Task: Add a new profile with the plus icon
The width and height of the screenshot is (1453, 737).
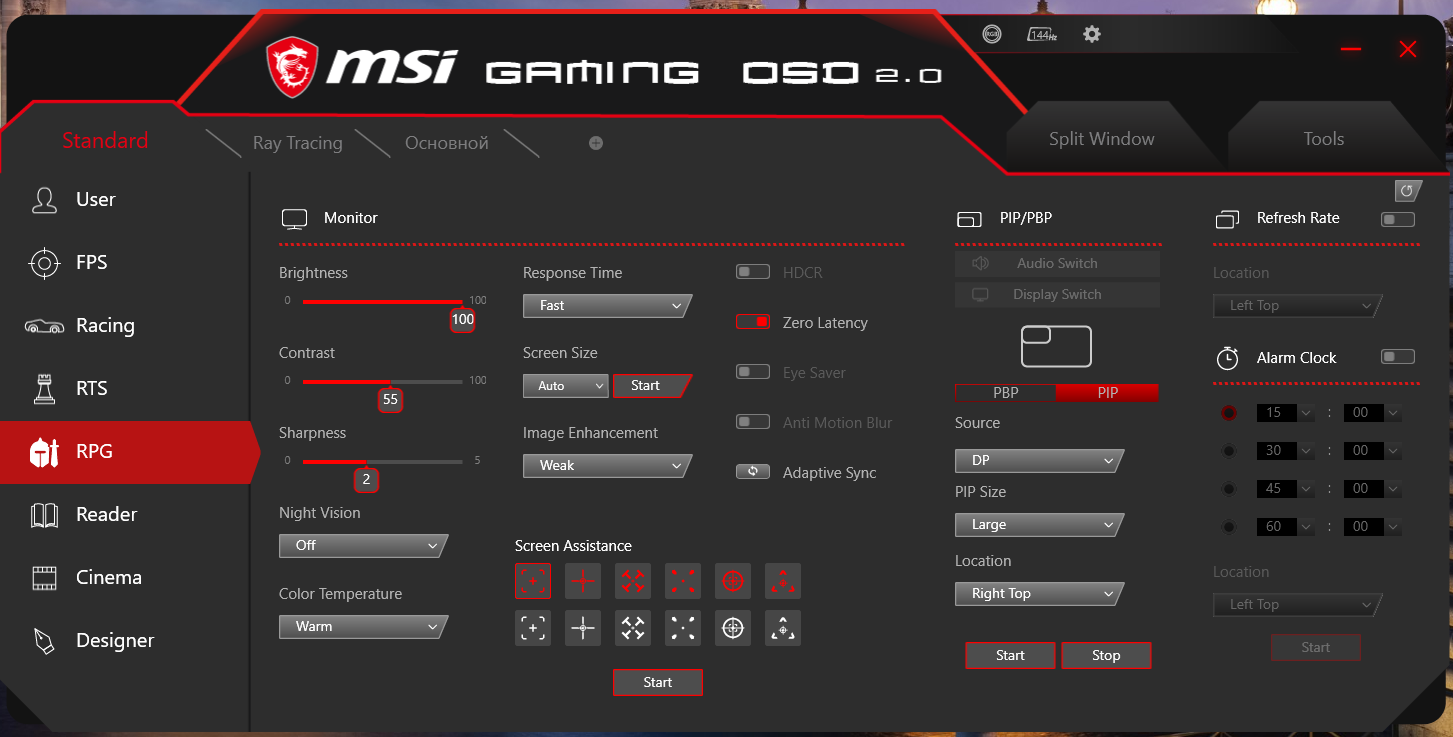Action: [x=596, y=143]
